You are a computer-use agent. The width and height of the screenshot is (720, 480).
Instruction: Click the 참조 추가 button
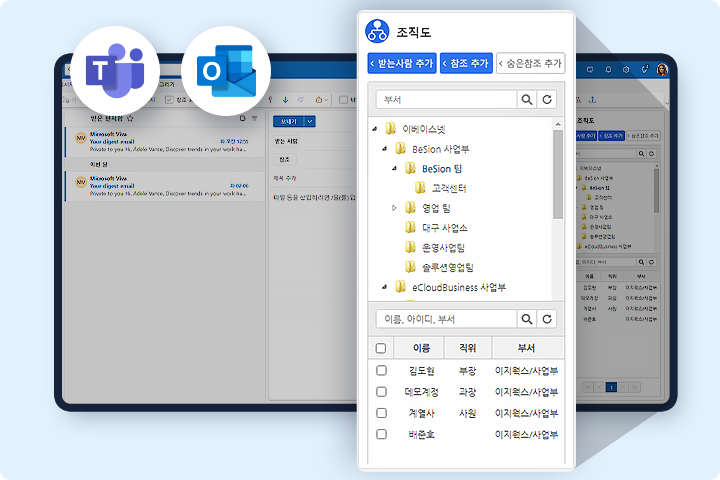[466, 63]
